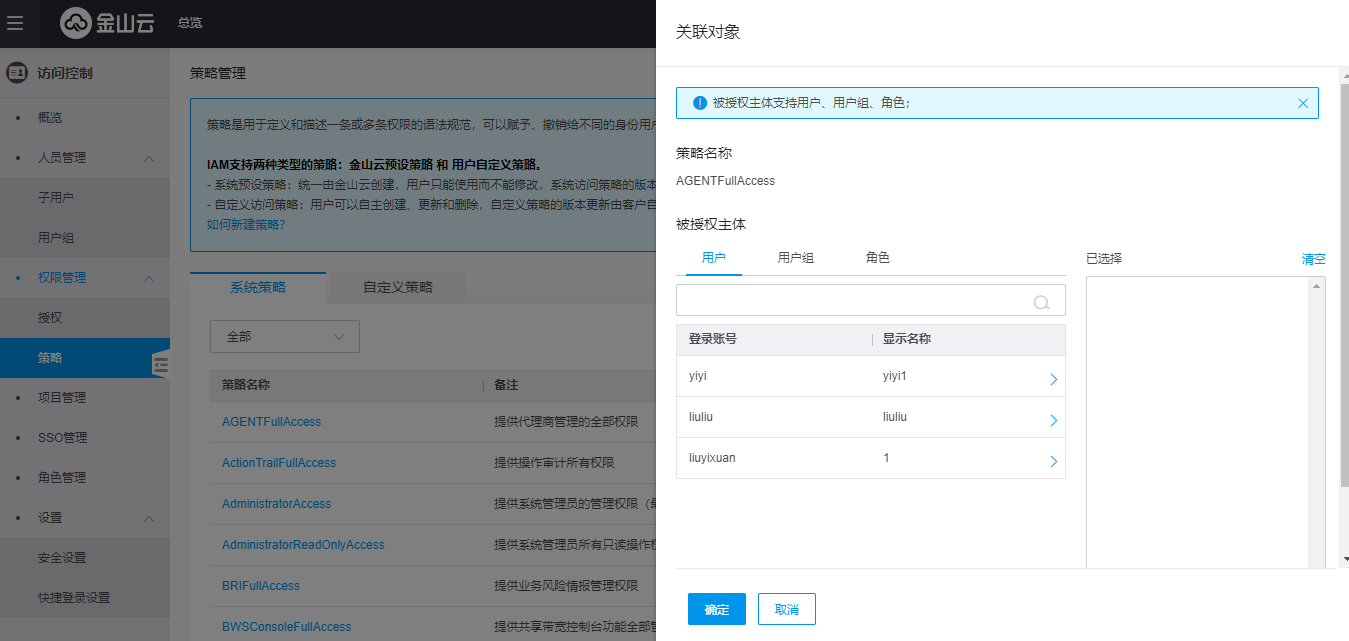This screenshot has width=1349, height=641.
Task: Switch to the 角色 tab
Action: tap(878, 258)
